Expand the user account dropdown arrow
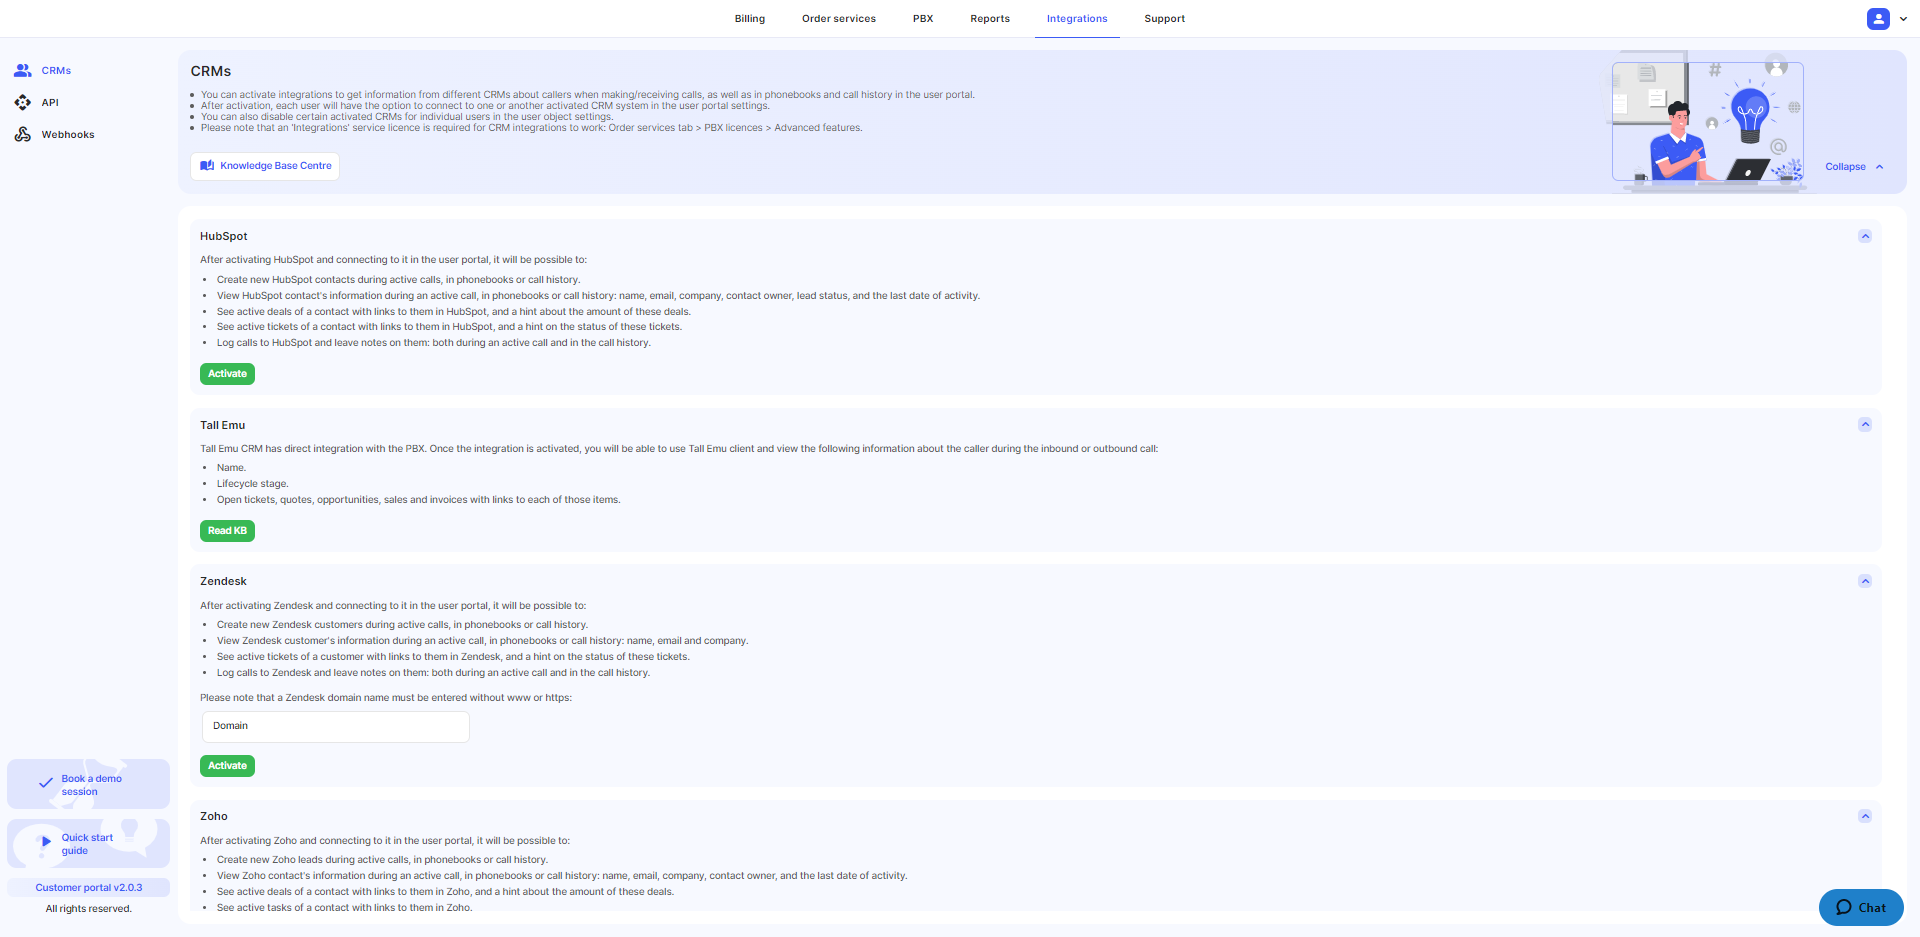 1903,19
